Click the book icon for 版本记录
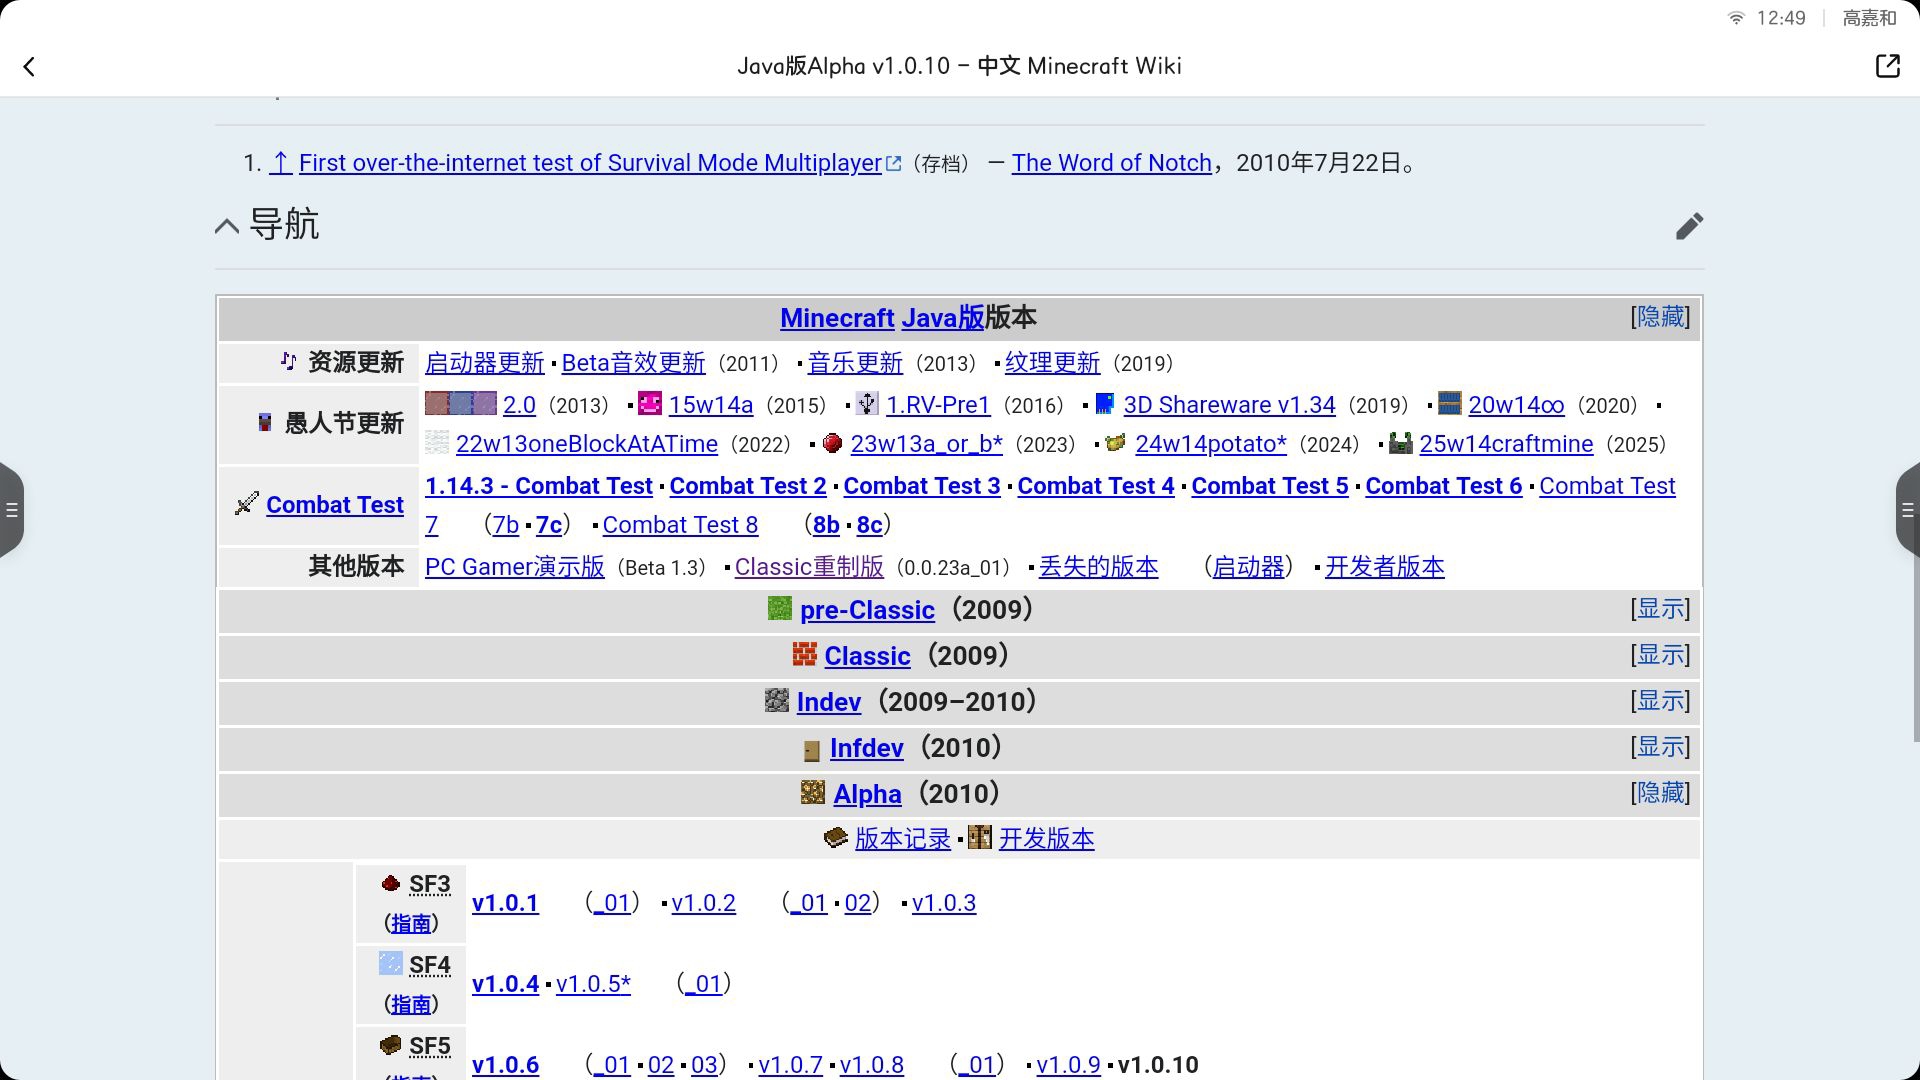 point(835,838)
